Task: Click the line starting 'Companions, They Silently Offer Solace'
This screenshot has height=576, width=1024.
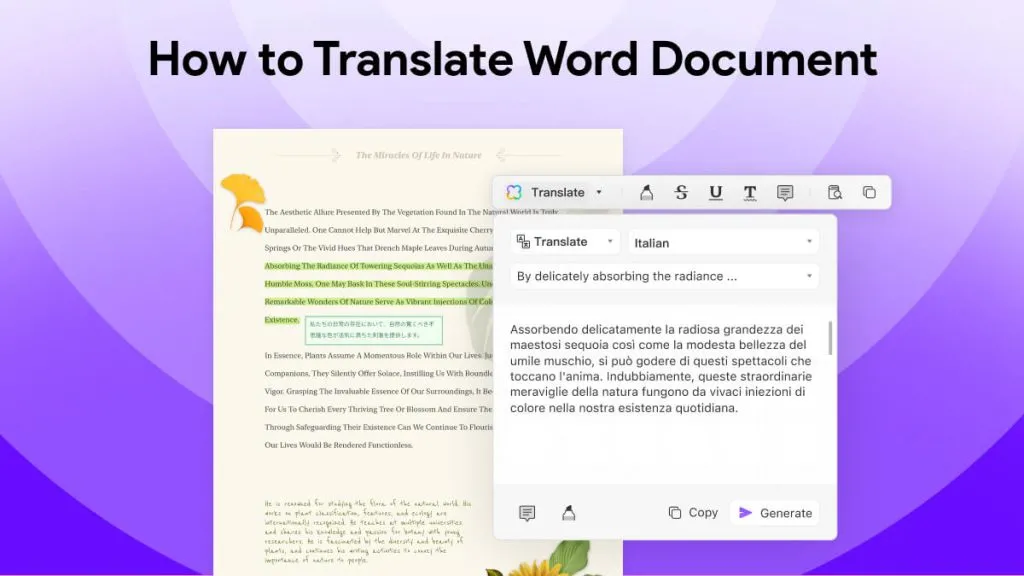Action: coord(378,374)
